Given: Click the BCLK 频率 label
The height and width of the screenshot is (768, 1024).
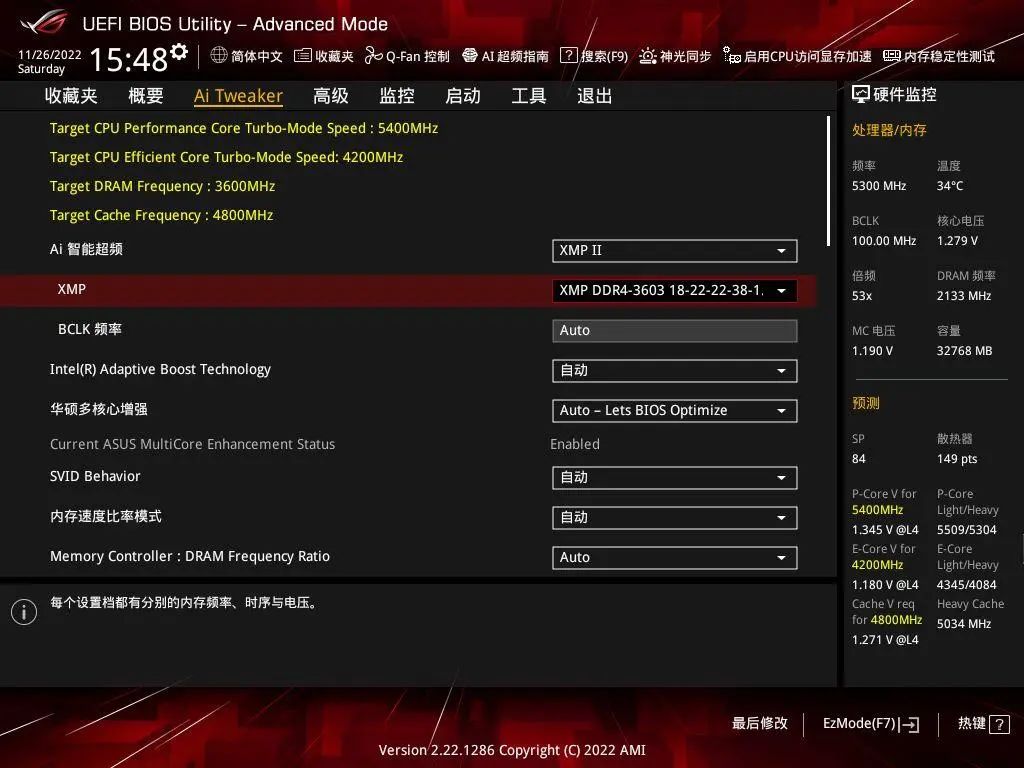Looking at the screenshot, I should [x=90, y=329].
